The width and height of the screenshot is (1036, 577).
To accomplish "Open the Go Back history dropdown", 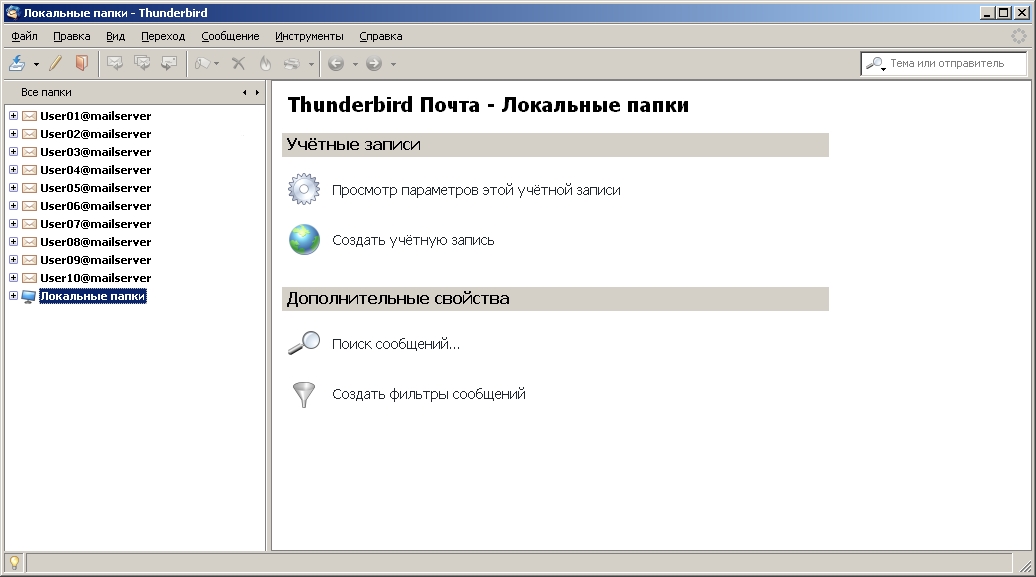I will [355, 64].
